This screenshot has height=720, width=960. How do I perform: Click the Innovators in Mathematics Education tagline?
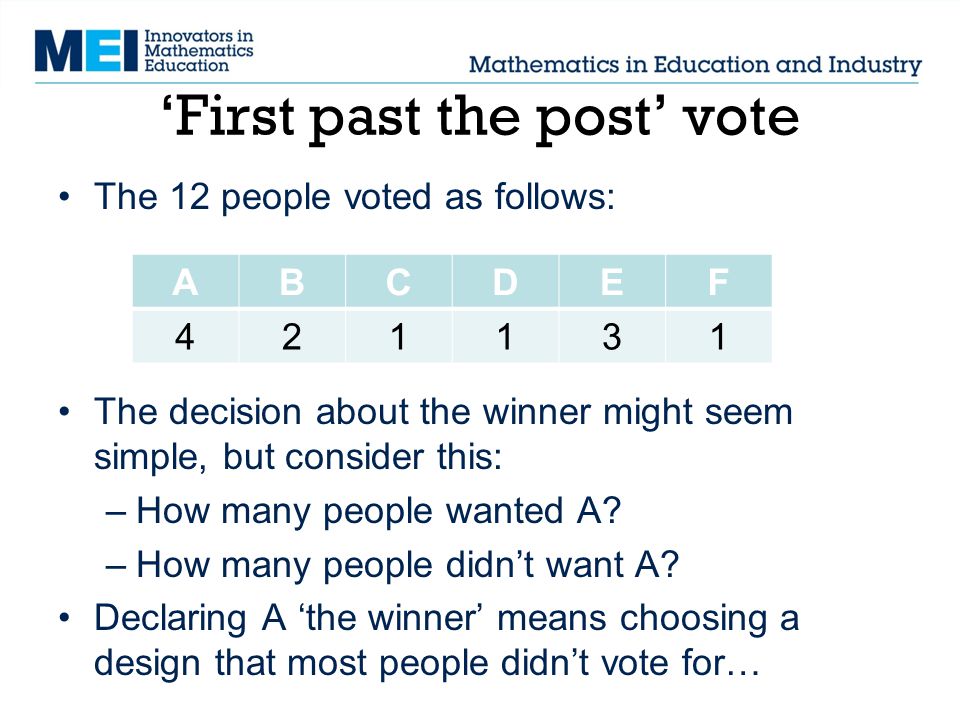[x=199, y=51]
